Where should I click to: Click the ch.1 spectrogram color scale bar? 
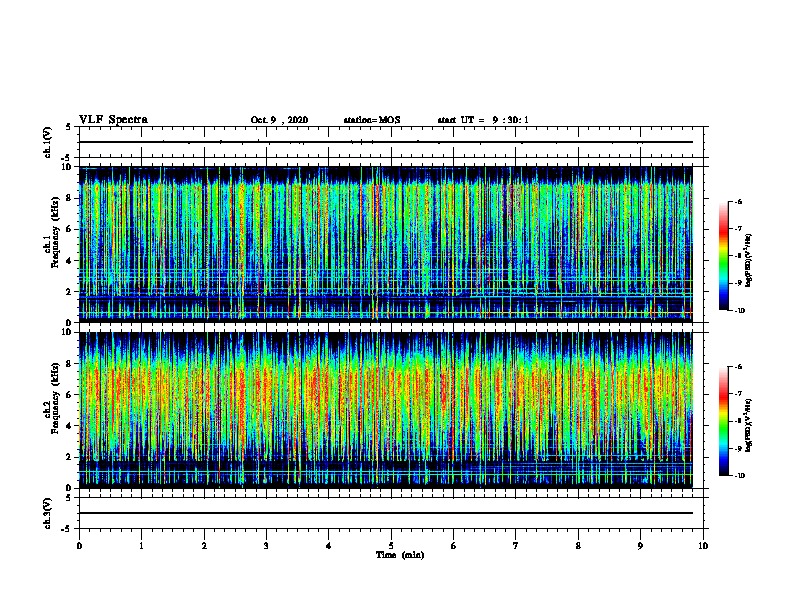pyautogui.click(x=723, y=256)
